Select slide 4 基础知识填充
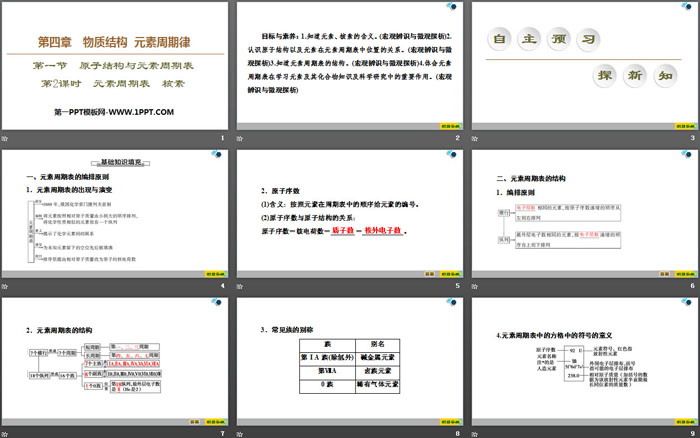Image resolution: width=700 pixels, height=438 pixels. [115, 213]
